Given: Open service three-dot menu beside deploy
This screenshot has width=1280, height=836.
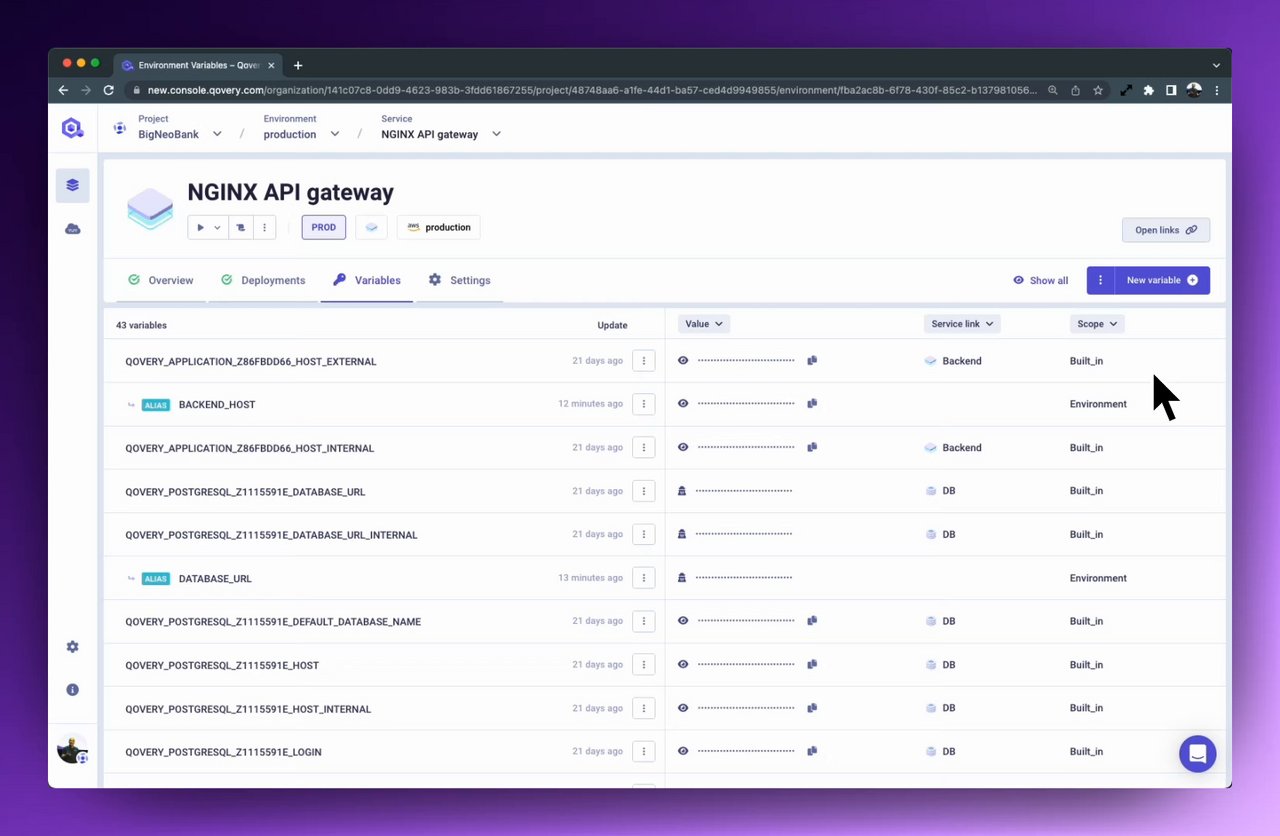Looking at the screenshot, I should click(265, 228).
